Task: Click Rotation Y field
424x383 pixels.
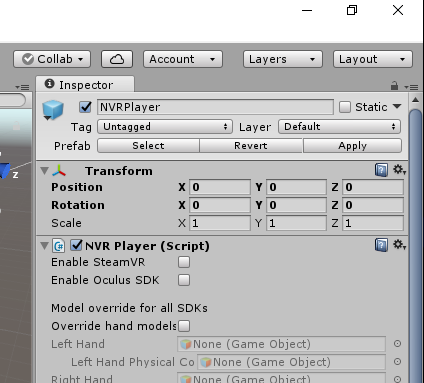Action: click(296, 205)
